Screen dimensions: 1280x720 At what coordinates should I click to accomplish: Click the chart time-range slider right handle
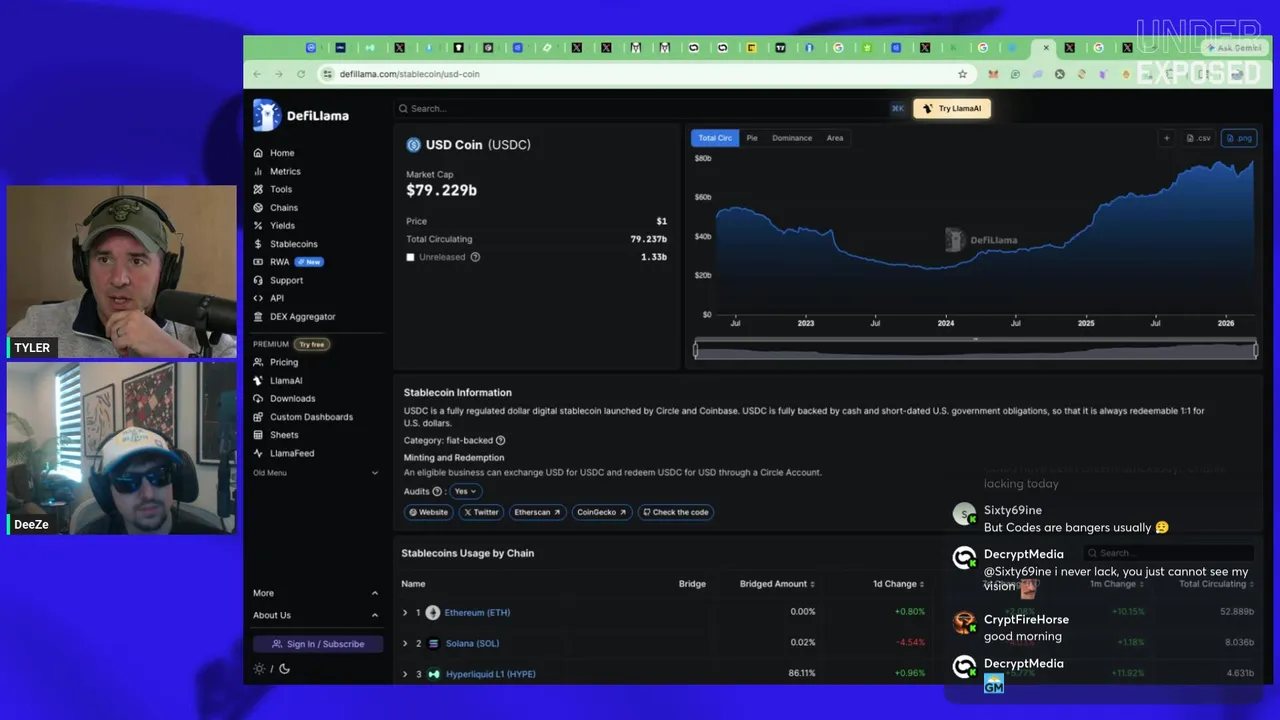pos(1255,349)
